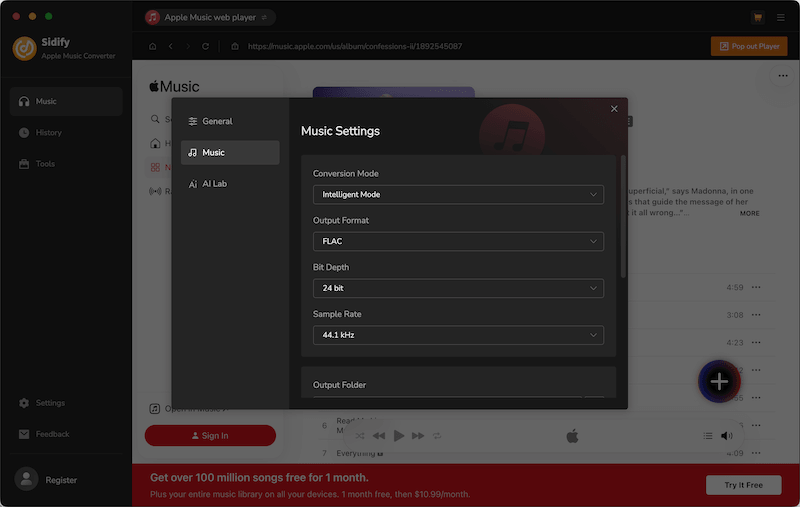Switch Apple Music web player source
Image resolution: width=800 pixels, height=507 pixels.
click(264, 17)
